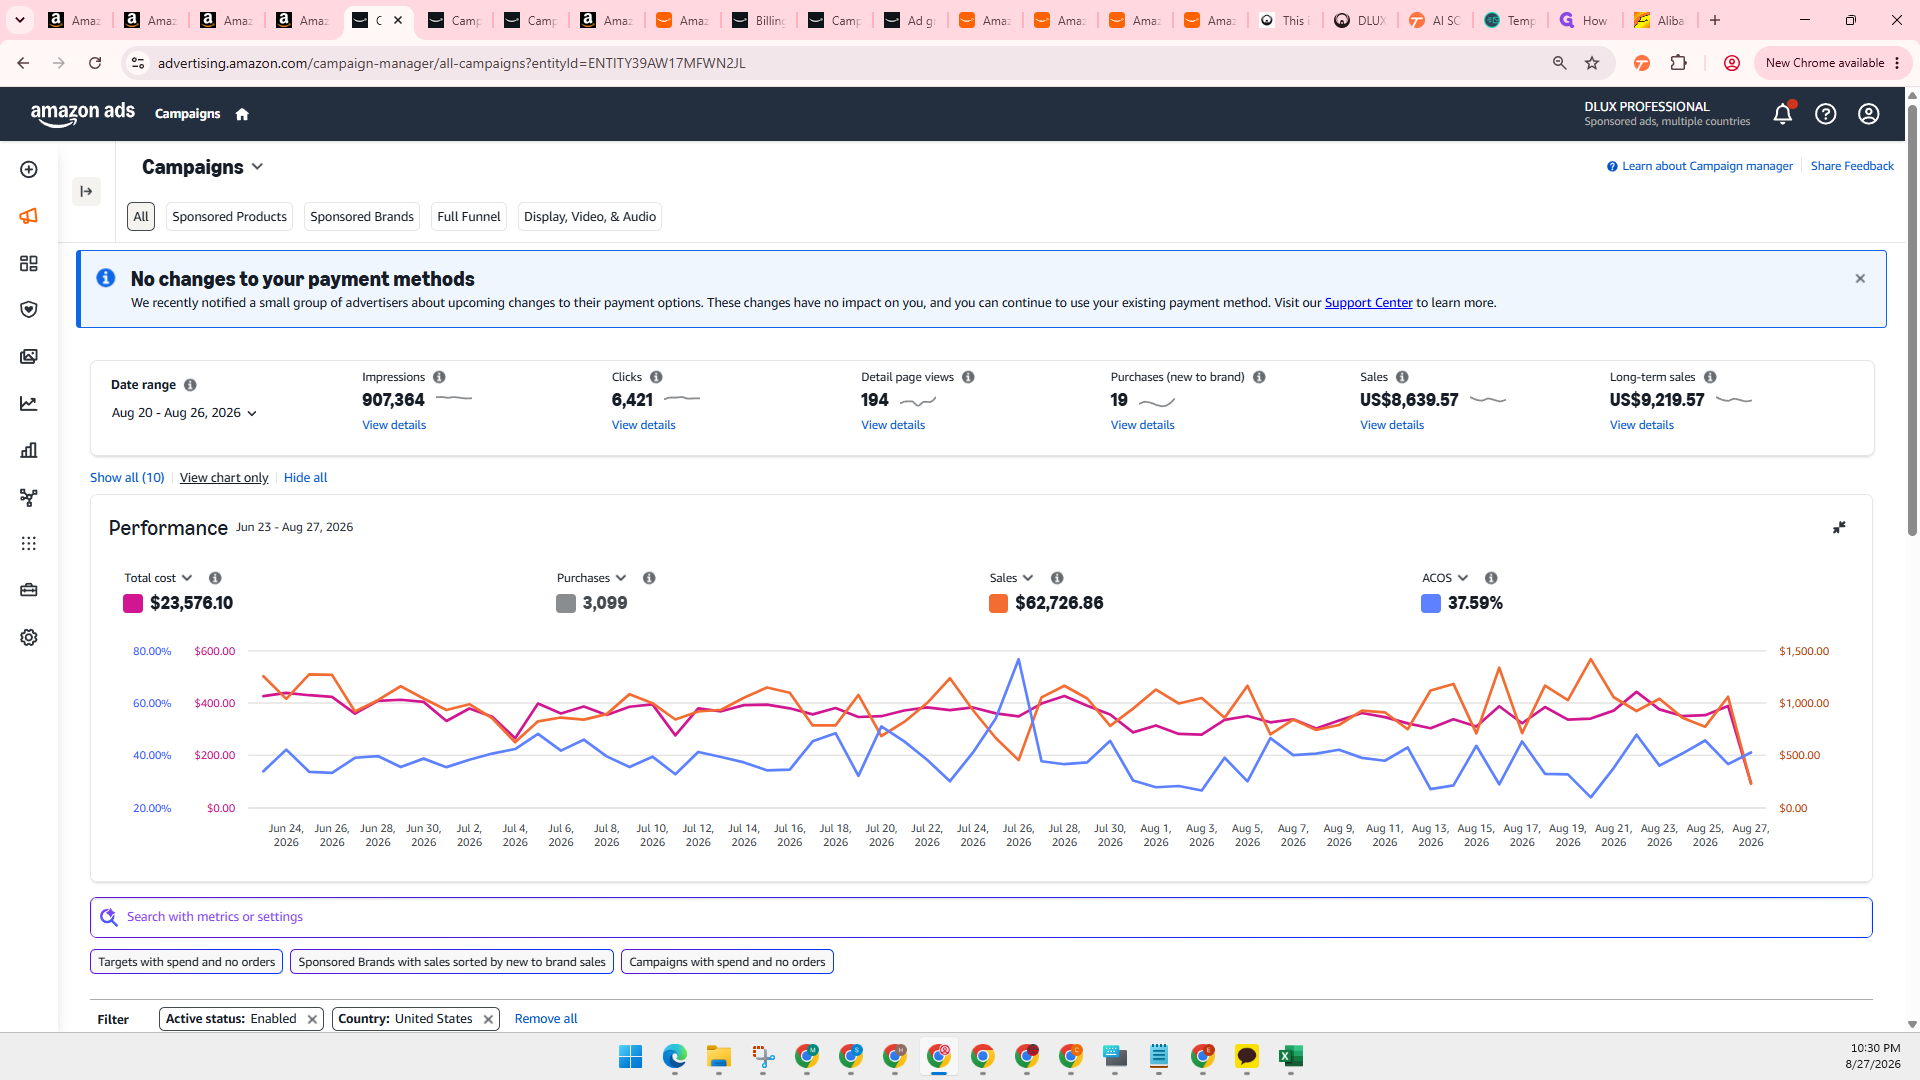Open the date range Aug 20 - Aug 26 dropdown
The image size is (1920, 1080).
[x=184, y=413]
